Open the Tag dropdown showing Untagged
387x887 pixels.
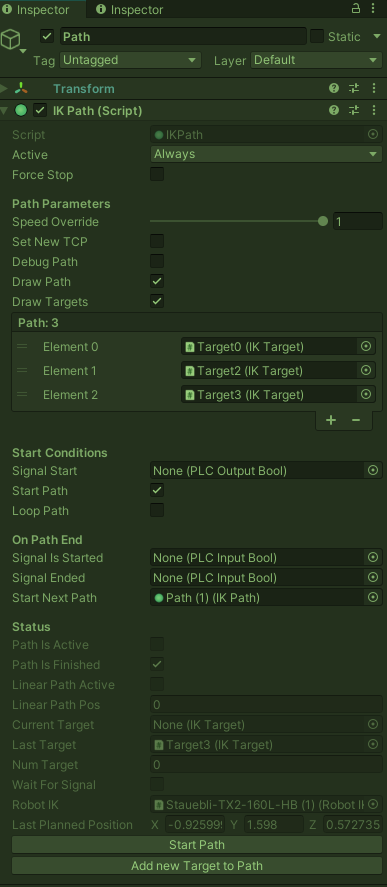tap(130, 60)
